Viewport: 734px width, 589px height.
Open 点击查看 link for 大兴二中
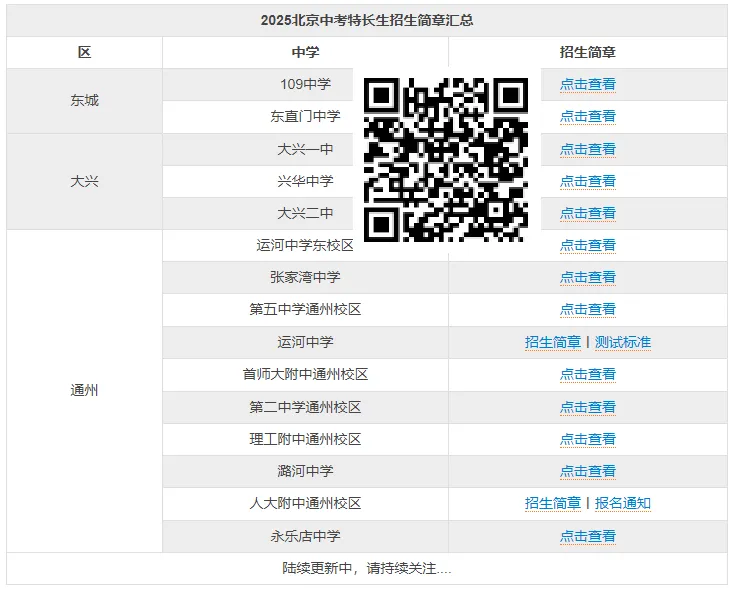(x=587, y=213)
